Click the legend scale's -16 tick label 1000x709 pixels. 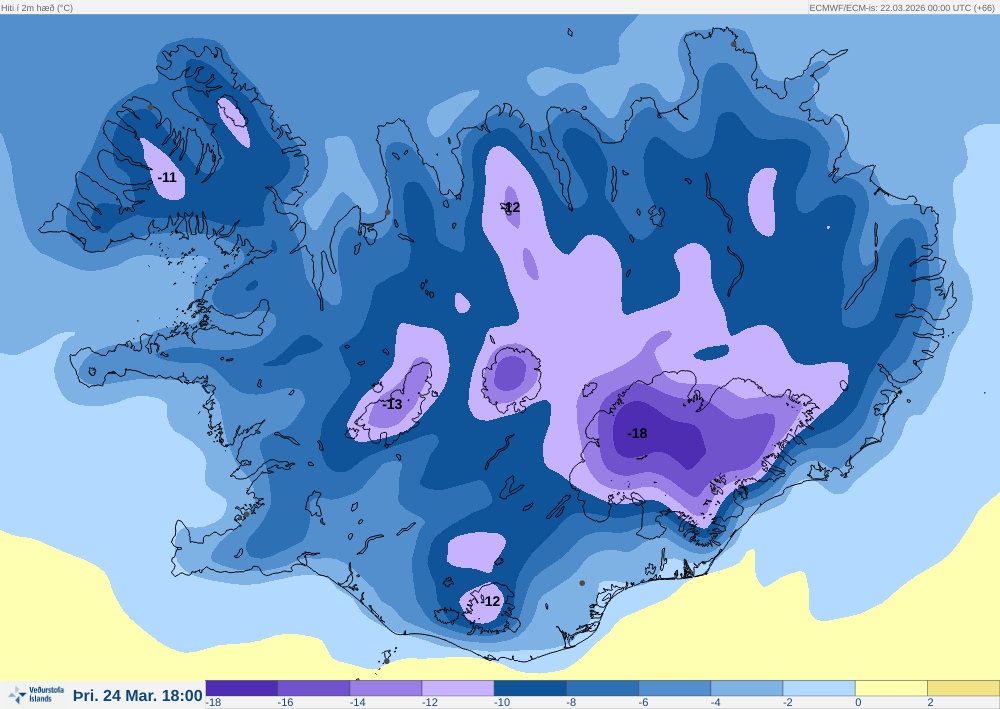(x=285, y=703)
